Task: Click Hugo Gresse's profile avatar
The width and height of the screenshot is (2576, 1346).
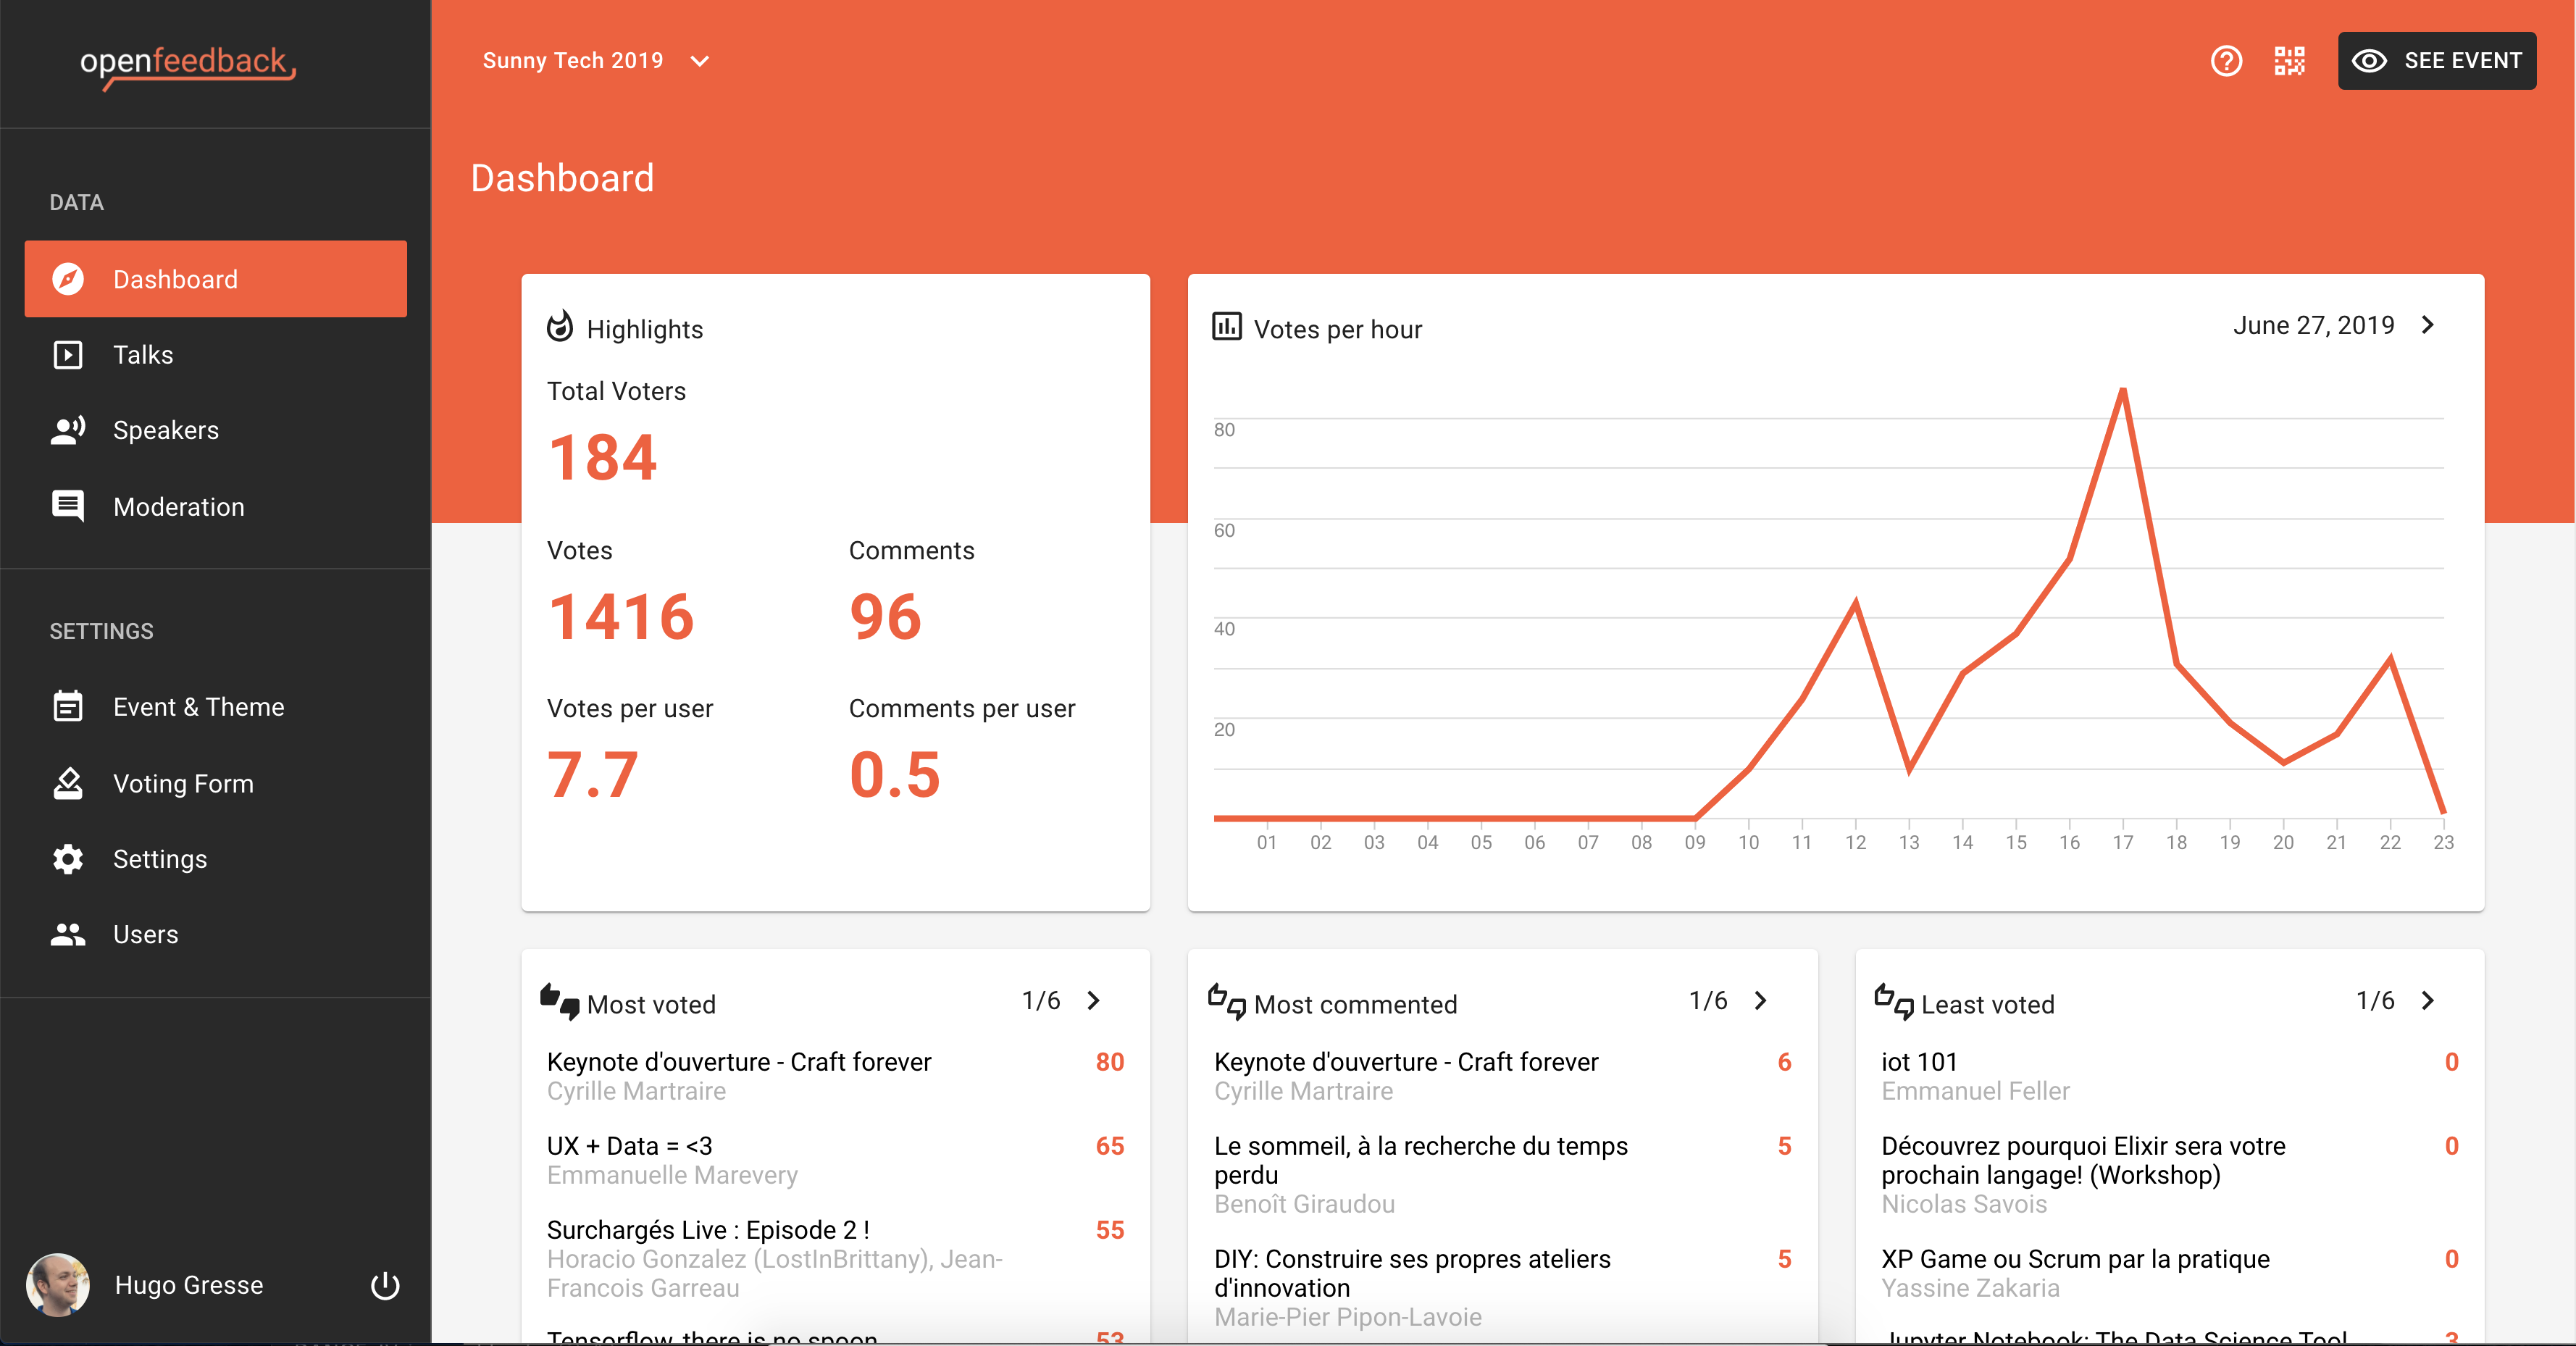Action: click(58, 1285)
